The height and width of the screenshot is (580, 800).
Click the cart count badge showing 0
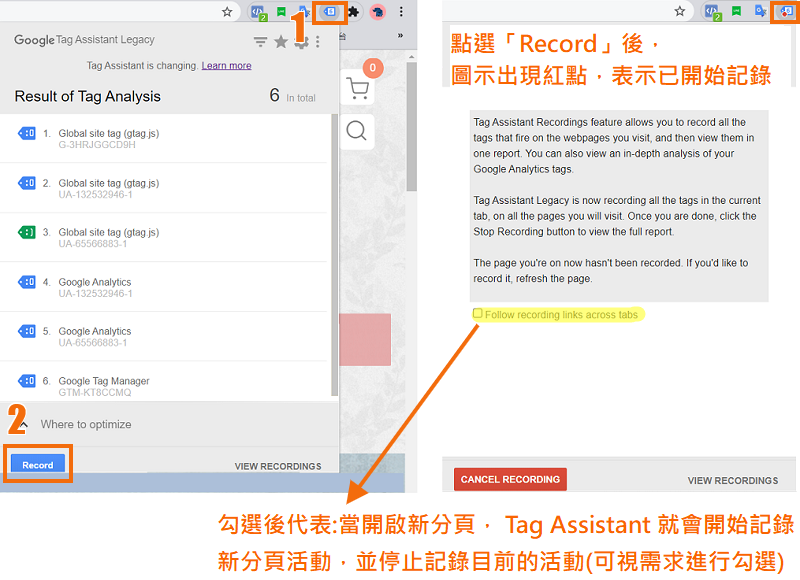[x=373, y=68]
